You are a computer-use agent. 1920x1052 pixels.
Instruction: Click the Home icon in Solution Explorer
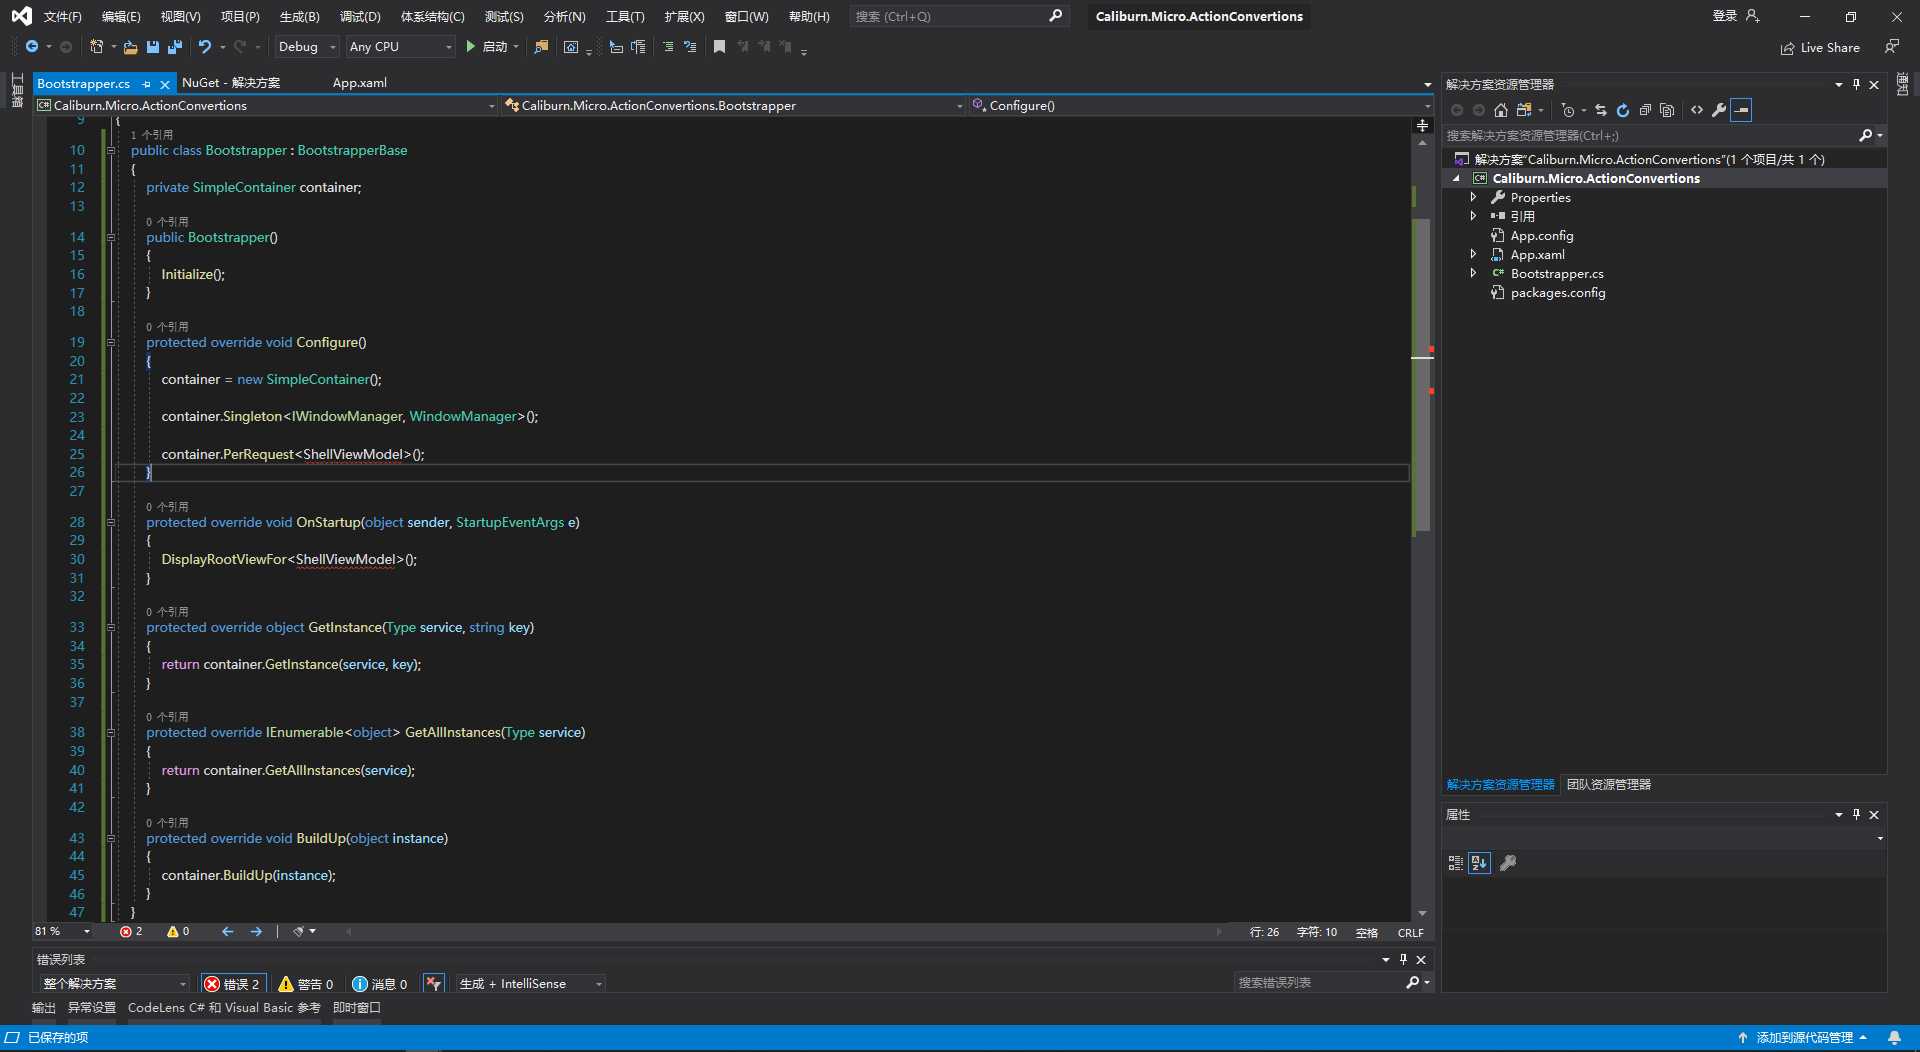(x=1501, y=110)
